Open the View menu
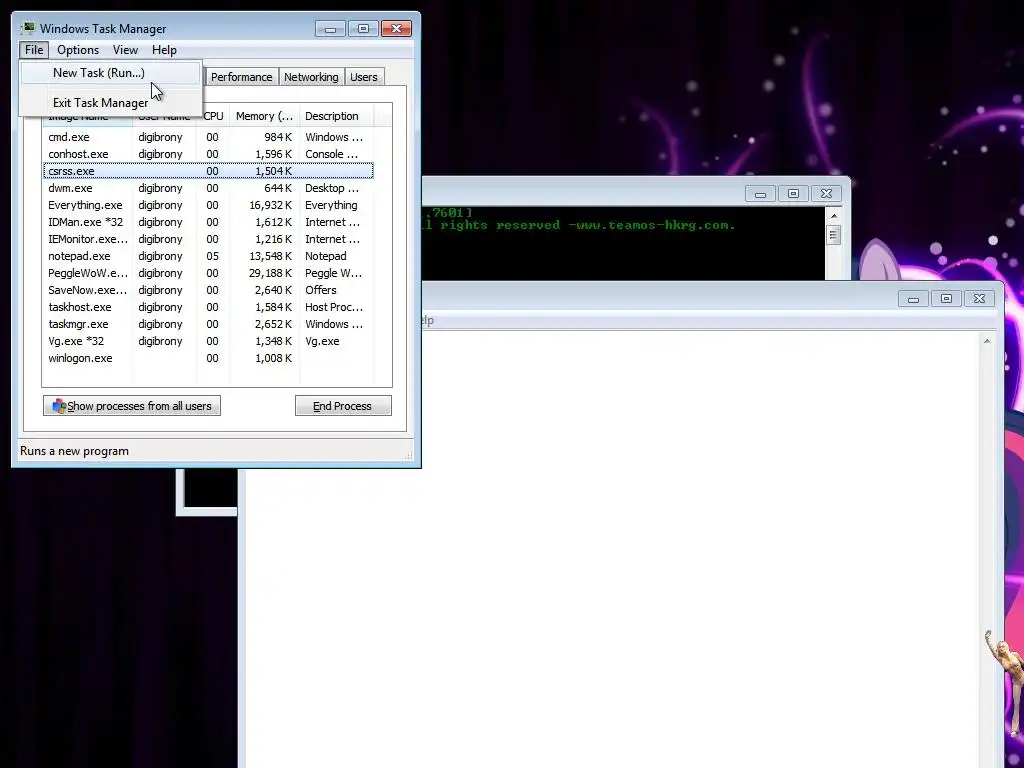 pyautogui.click(x=125, y=50)
